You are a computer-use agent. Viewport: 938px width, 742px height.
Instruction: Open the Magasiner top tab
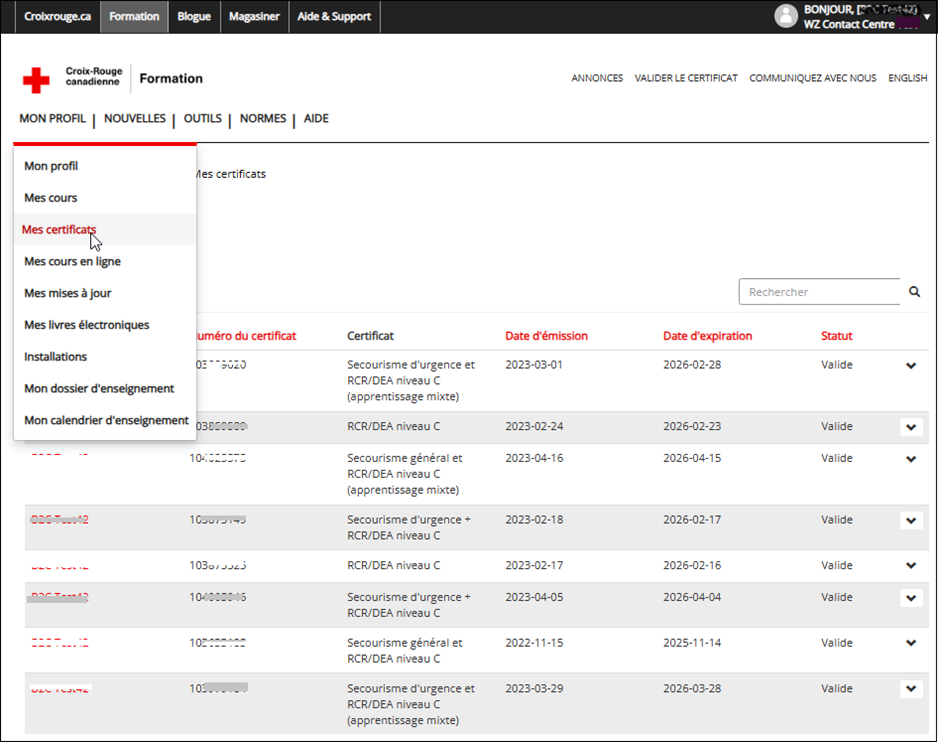tap(254, 17)
